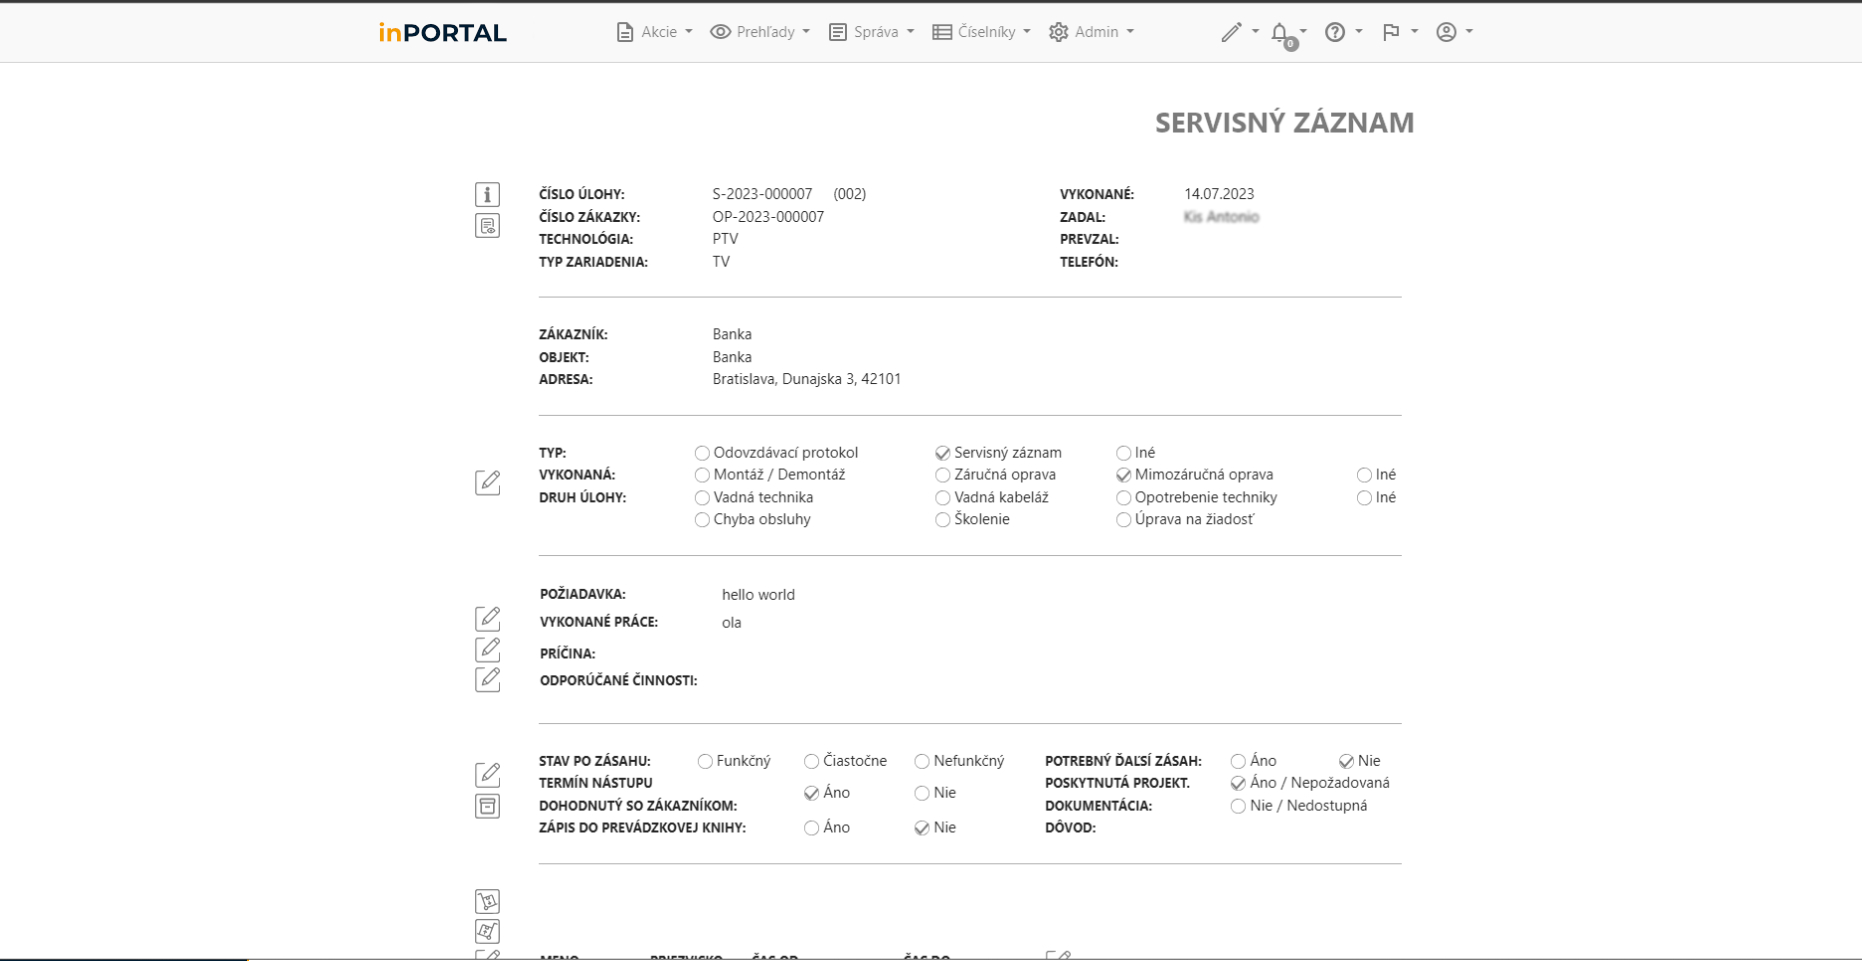This screenshot has width=1862, height=961.
Task: Click the 'ola' performed work text
Action: pyautogui.click(x=731, y=623)
